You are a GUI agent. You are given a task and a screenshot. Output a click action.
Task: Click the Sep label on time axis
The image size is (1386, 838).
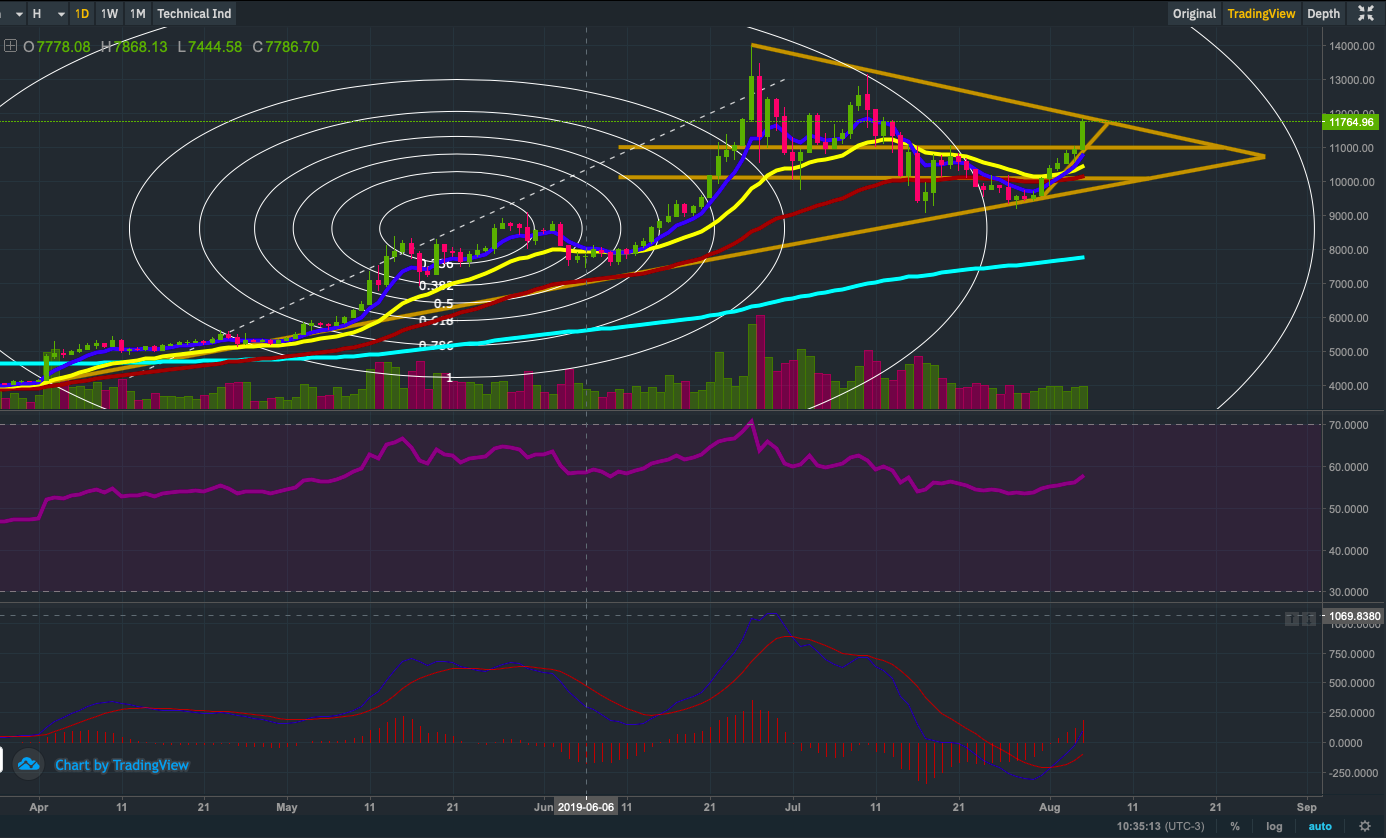(x=1306, y=806)
